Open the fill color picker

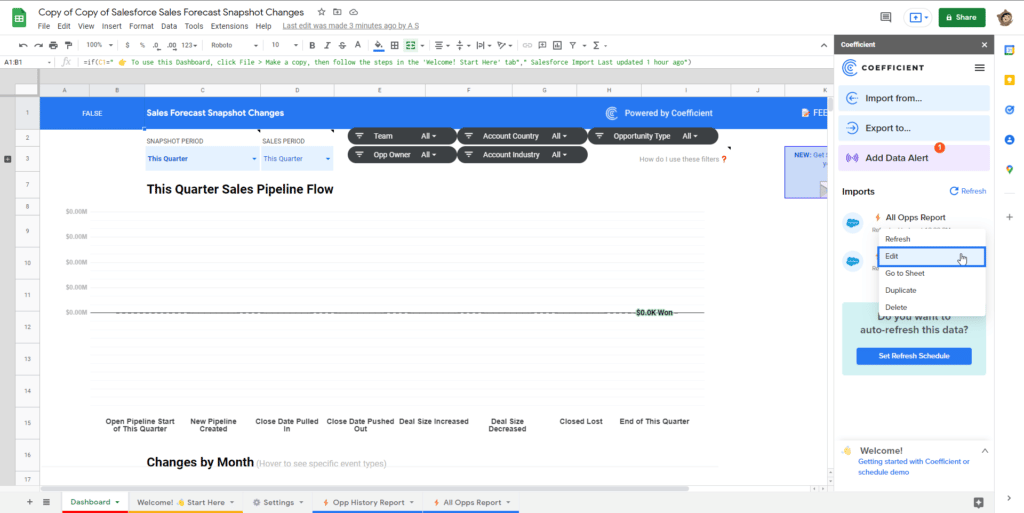[x=379, y=45]
